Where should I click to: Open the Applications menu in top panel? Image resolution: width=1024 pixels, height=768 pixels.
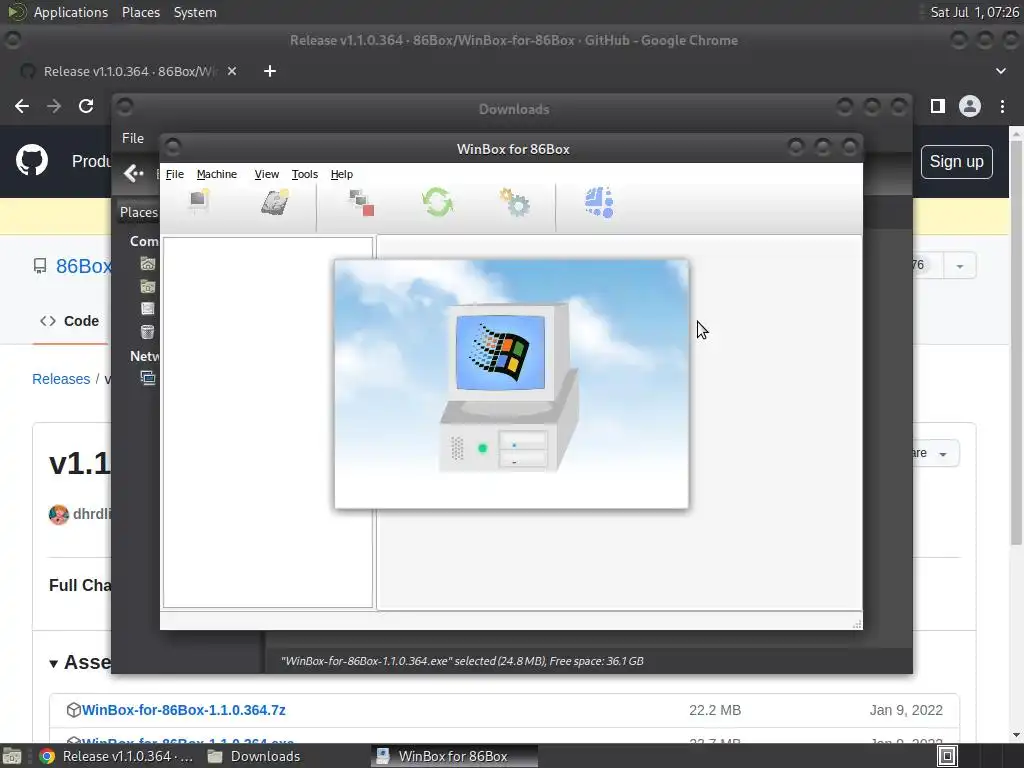pyautogui.click(x=71, y=12)
